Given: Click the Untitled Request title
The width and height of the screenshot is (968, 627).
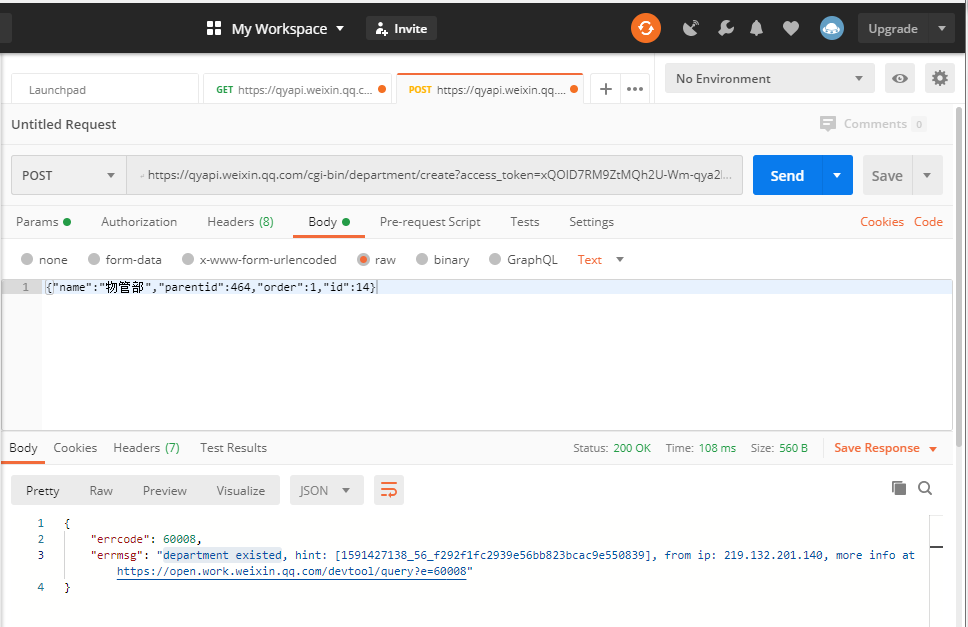Looking at the screenshot, I should (x=64, y=124).
